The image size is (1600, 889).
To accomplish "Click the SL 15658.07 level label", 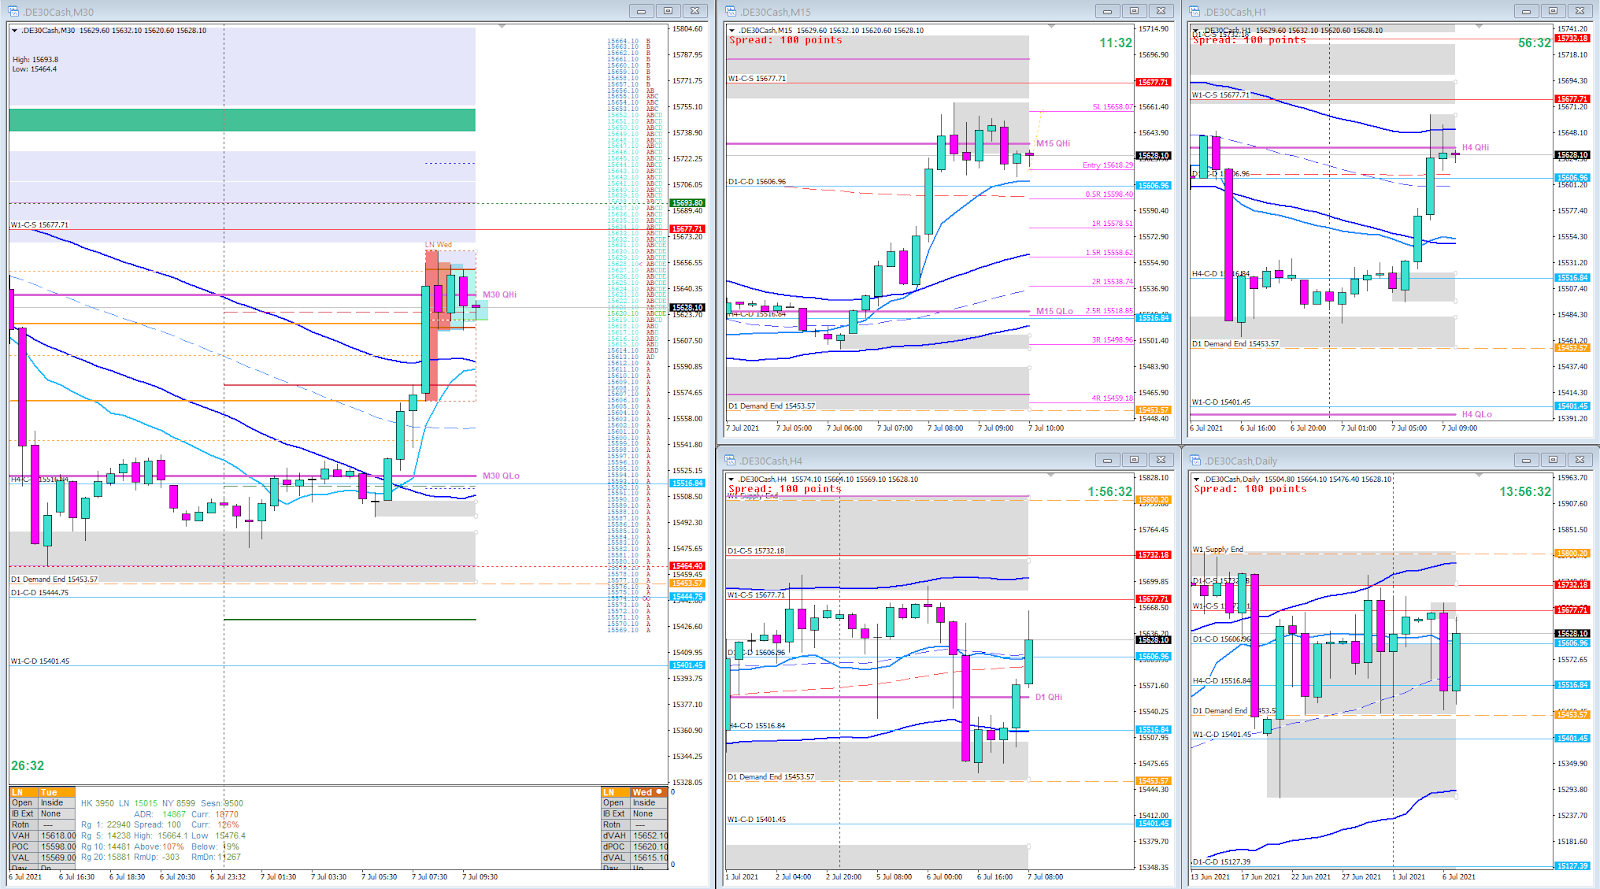I will (x=1113, y=106).
